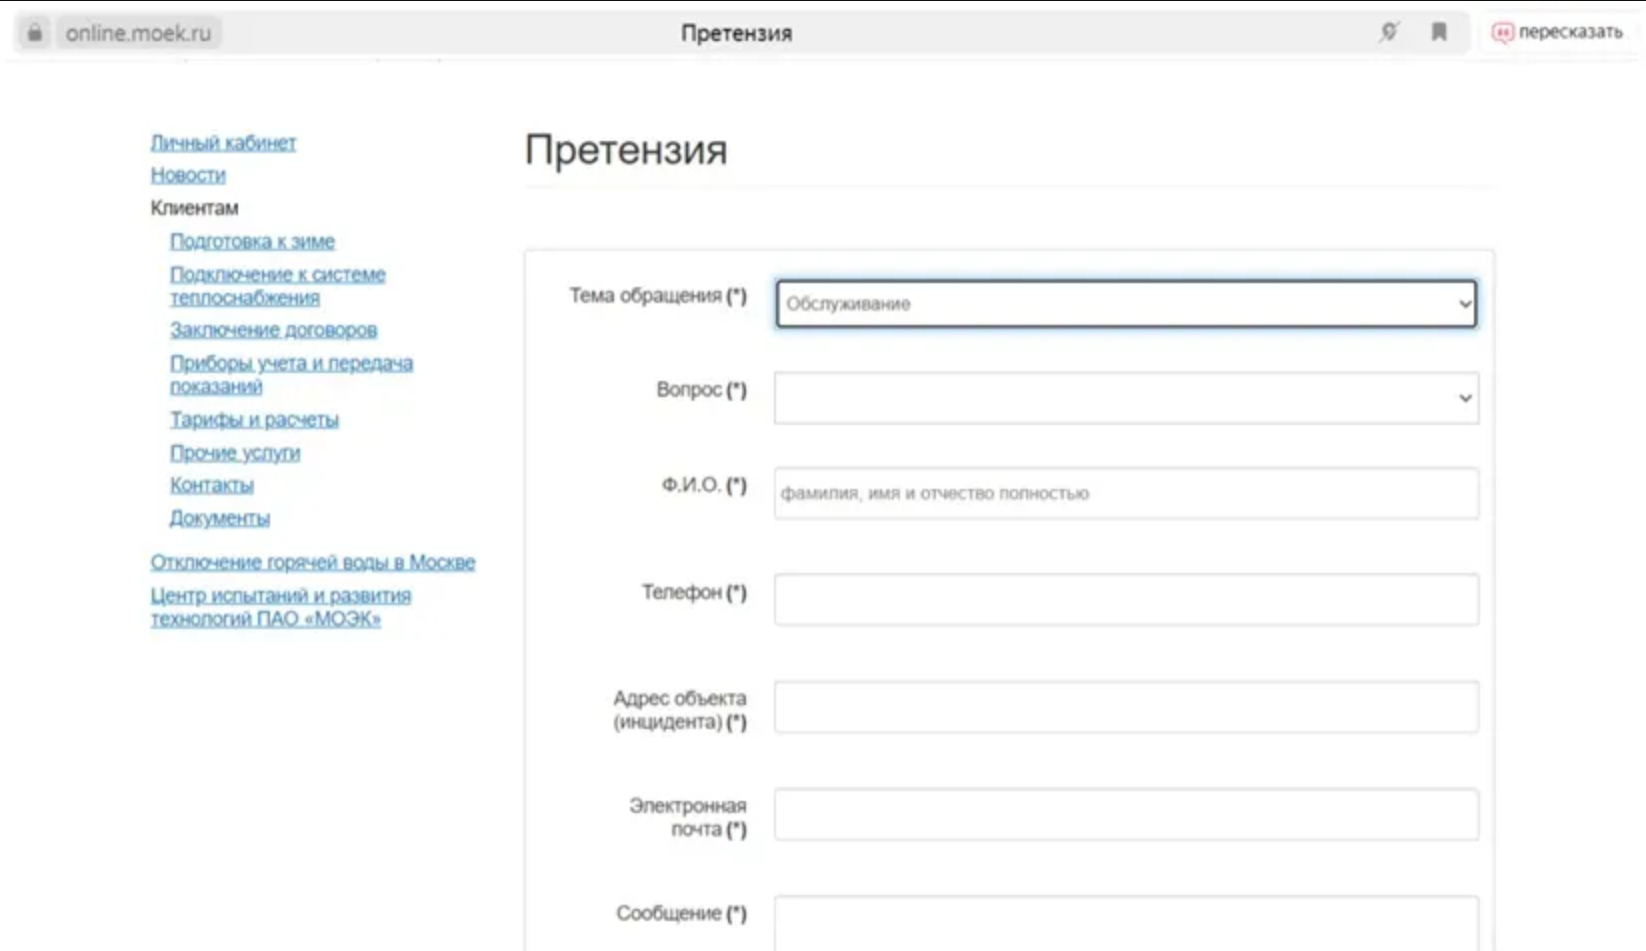Open 'Заключение договоров' sidebar link
The width and height of the screenshot is (1646, 951).
(273, 330)
